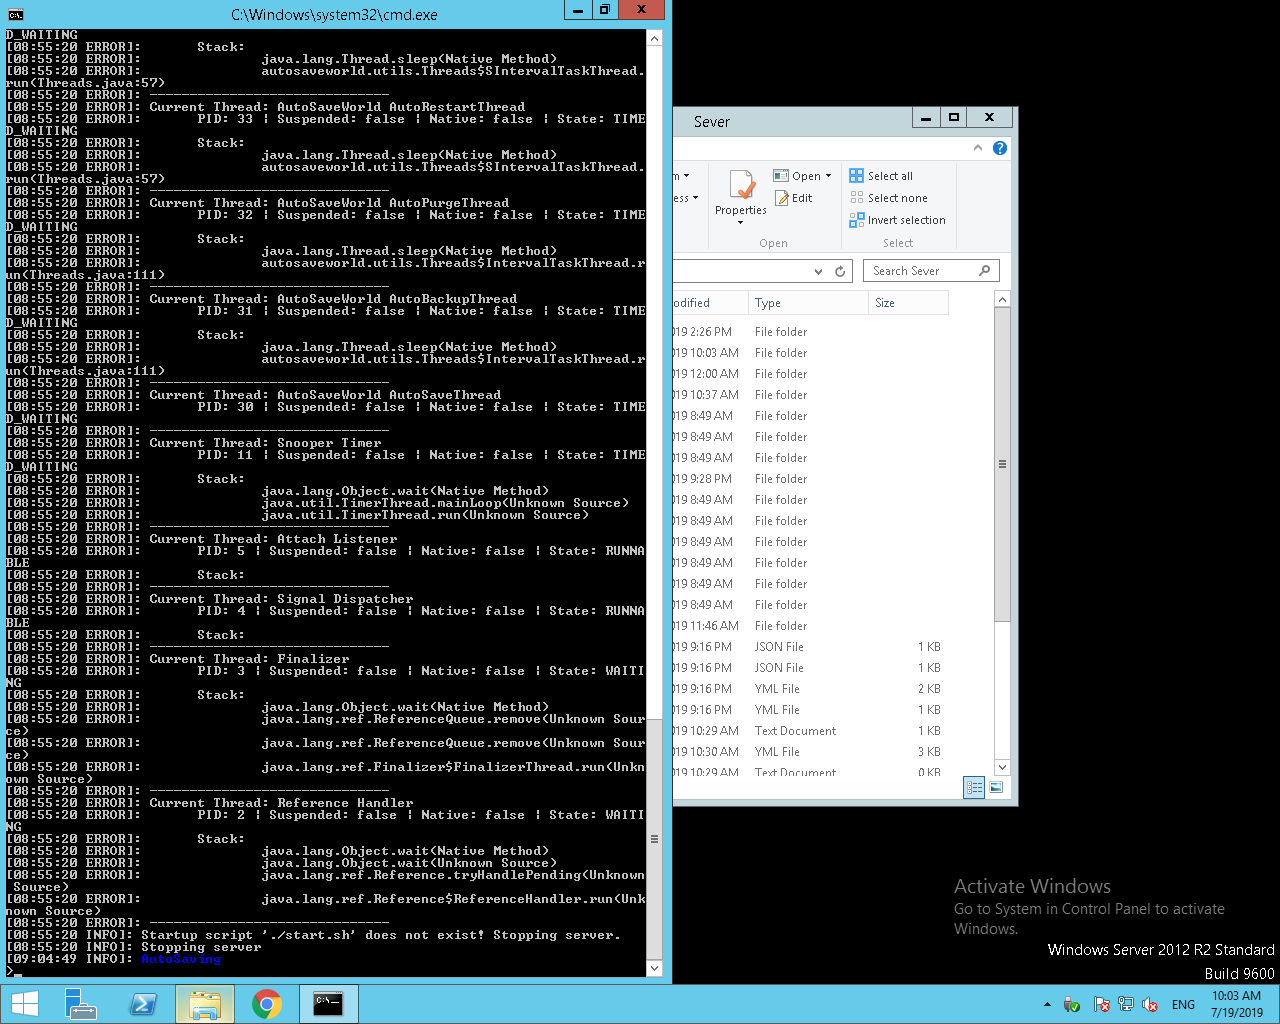Click Invert selection in the ribbon
The width and height of the screenshot is (1280, 1024).
tap(897, 220)
